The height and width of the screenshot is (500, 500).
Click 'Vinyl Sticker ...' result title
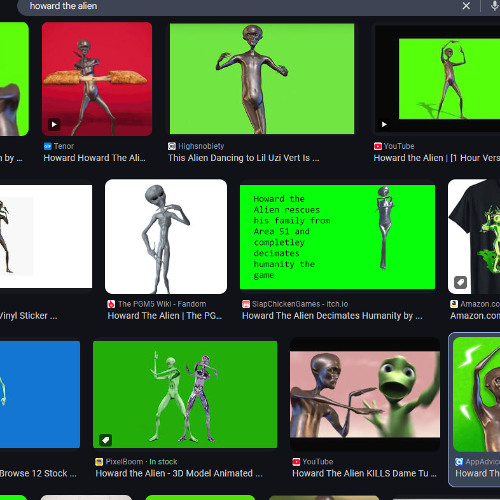[x=29, y=316]
